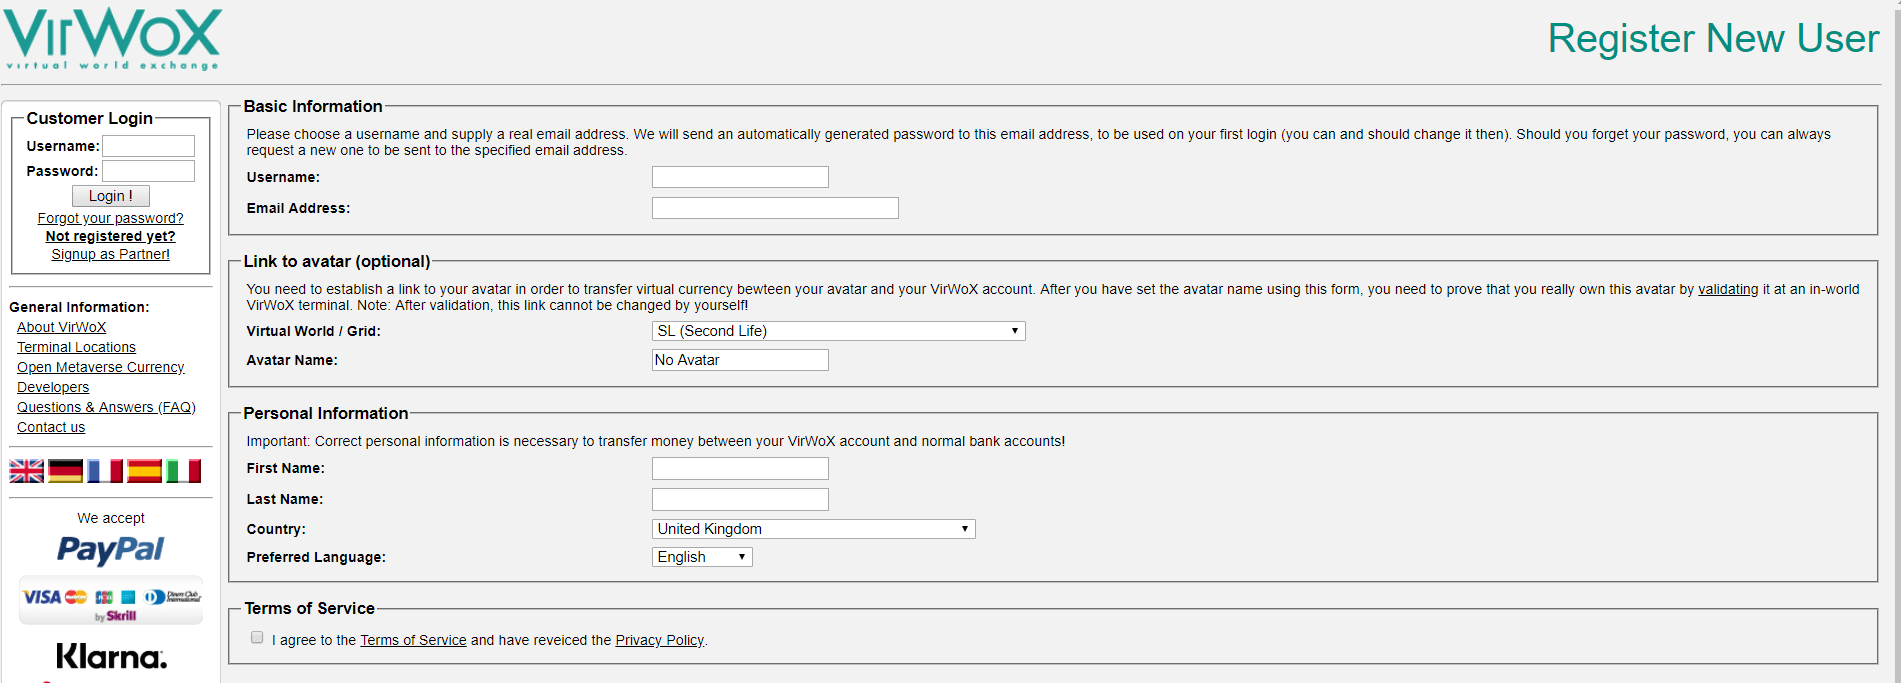Click the Klarna logo

pos(111,656)
